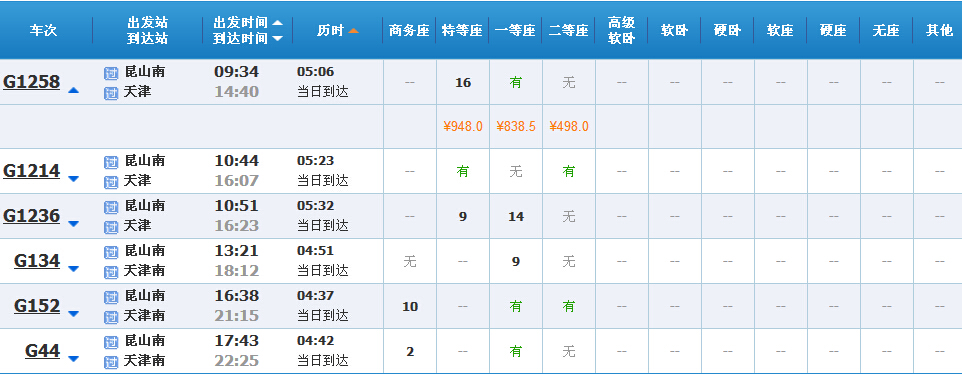Expand price details for G1214
The height and width of the screenshot is (374, 962).
tap(74, 179)
